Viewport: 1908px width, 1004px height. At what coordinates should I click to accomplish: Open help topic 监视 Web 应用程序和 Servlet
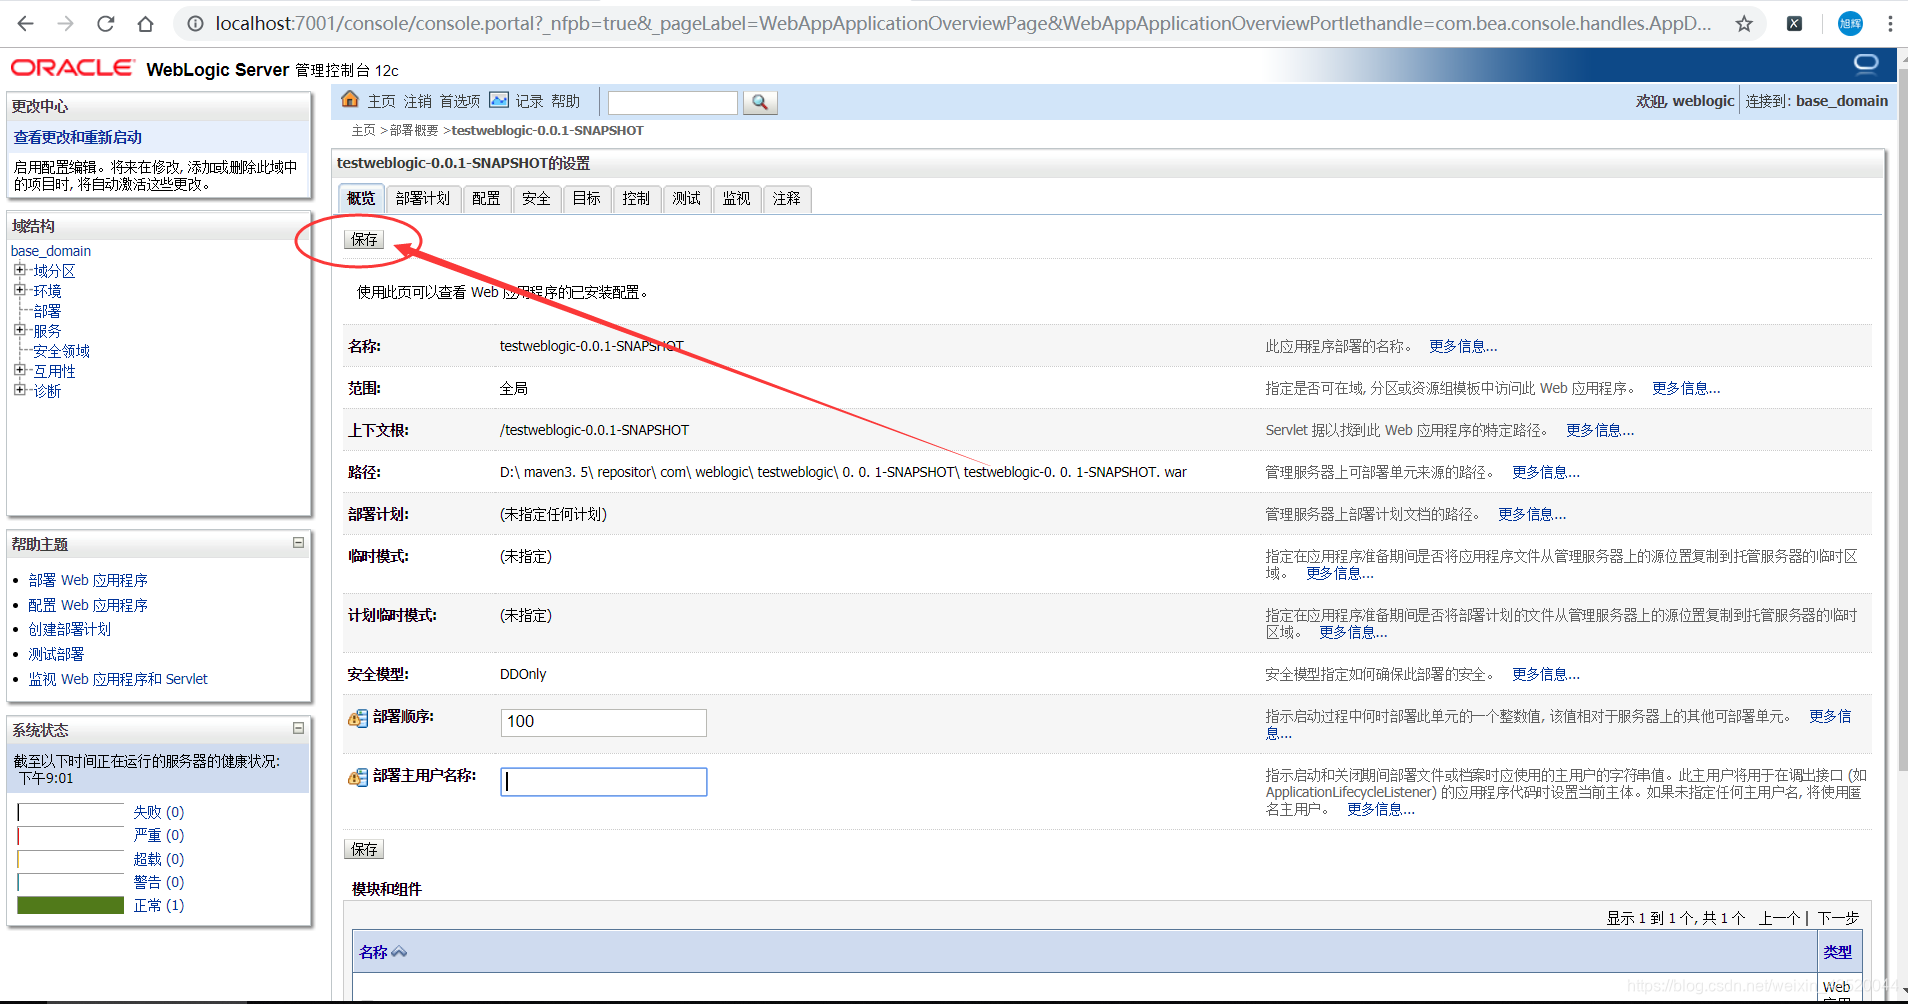tap(118, 679)
